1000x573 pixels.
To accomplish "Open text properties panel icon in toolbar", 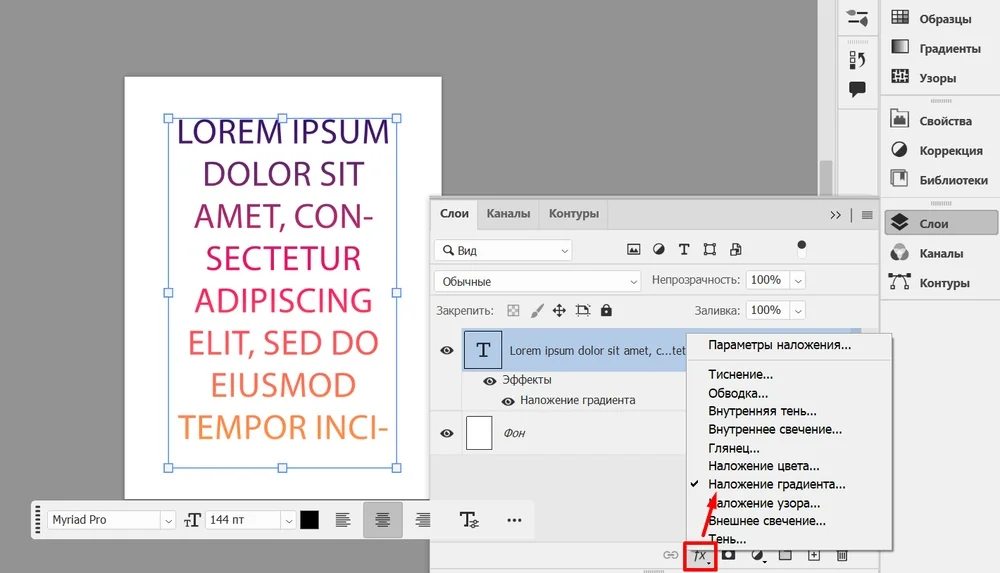I will tap(469, 520).
